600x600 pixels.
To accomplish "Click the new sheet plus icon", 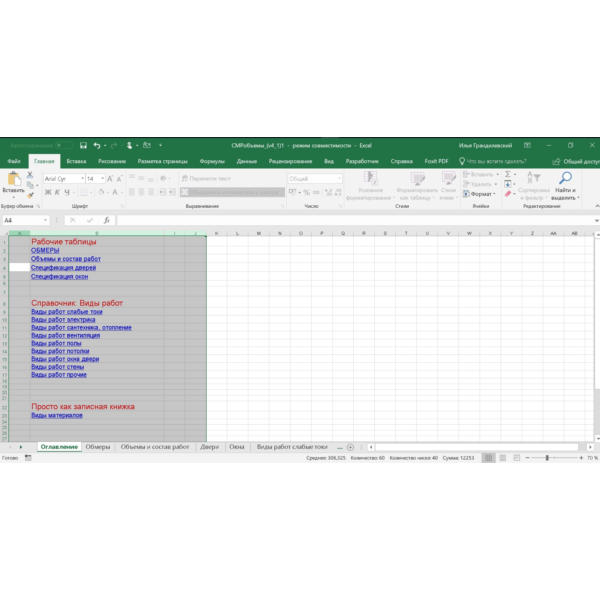I will 350,447.
